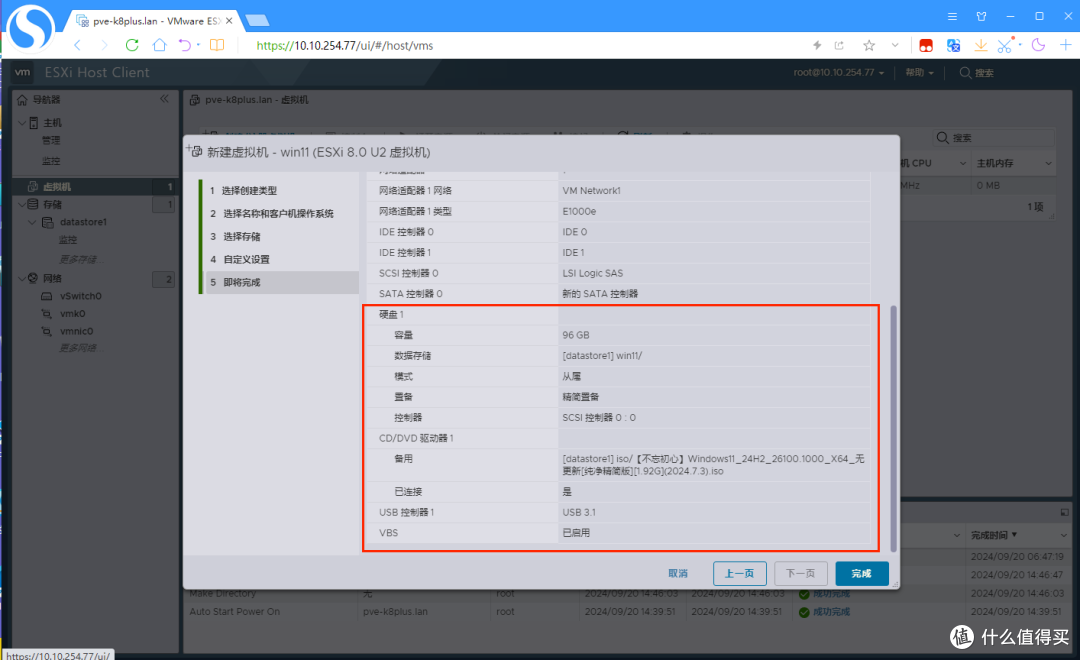Reload the page with refresh icon

point(132,45)
